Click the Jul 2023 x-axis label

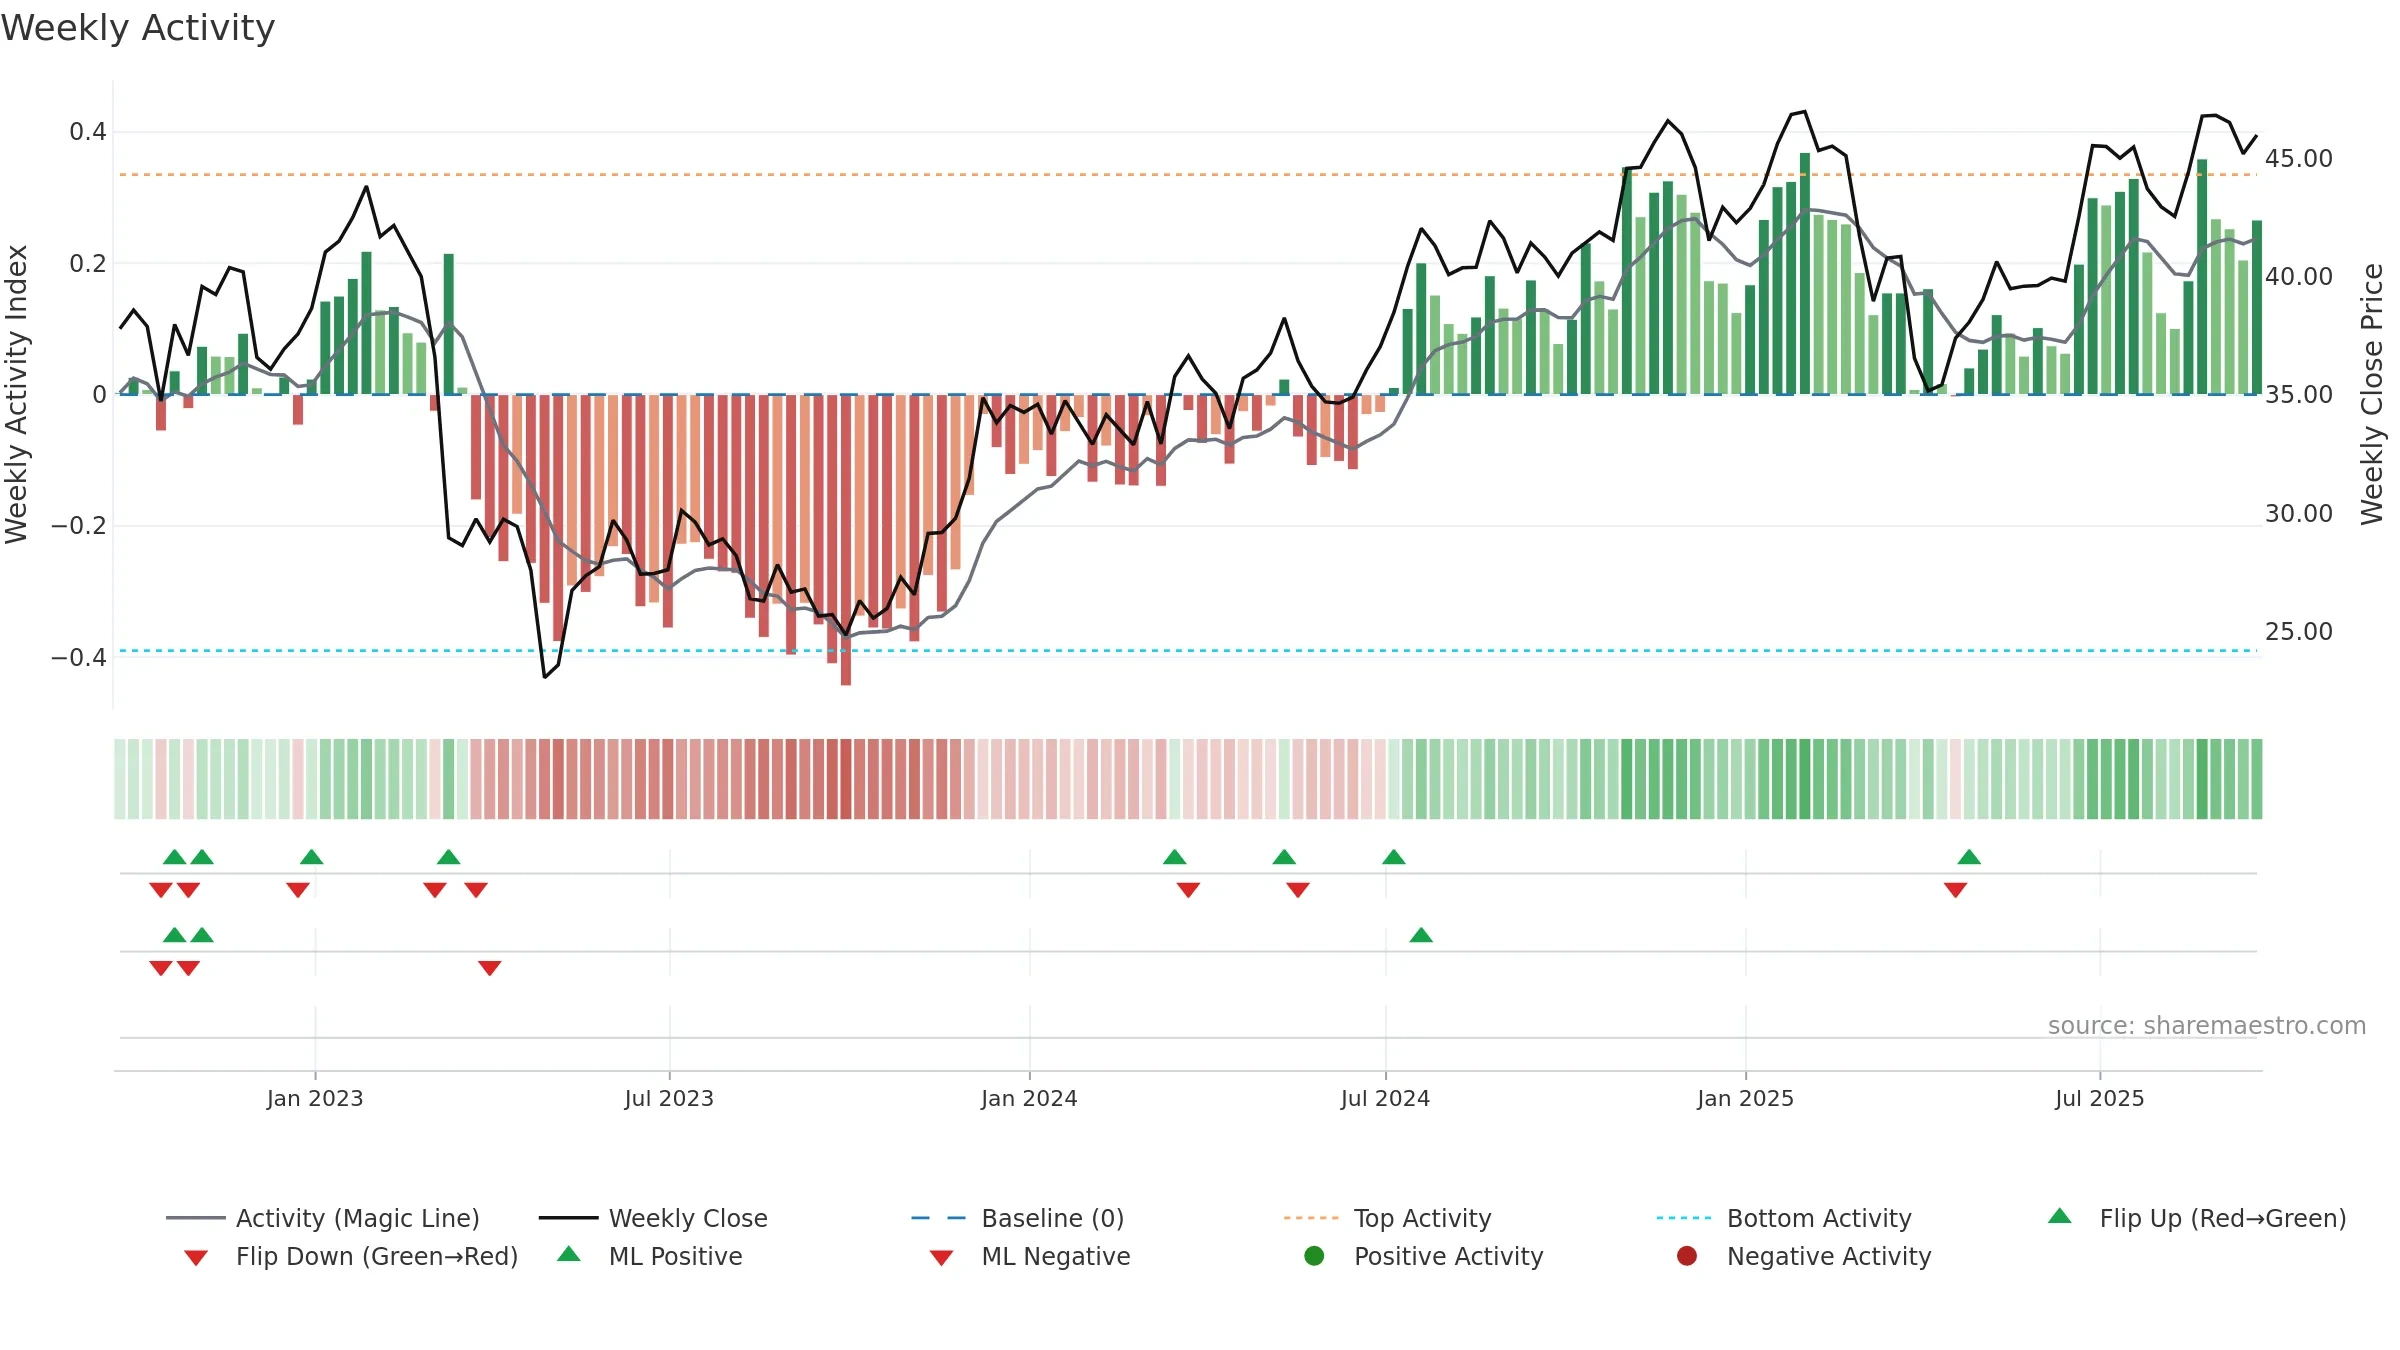669,1098
